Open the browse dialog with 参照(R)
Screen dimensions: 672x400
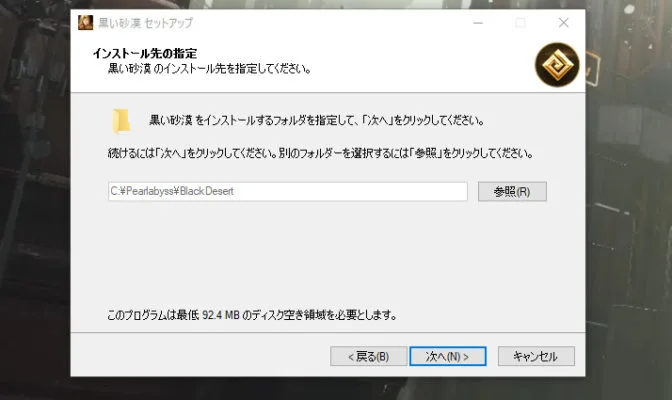(512, 191)
